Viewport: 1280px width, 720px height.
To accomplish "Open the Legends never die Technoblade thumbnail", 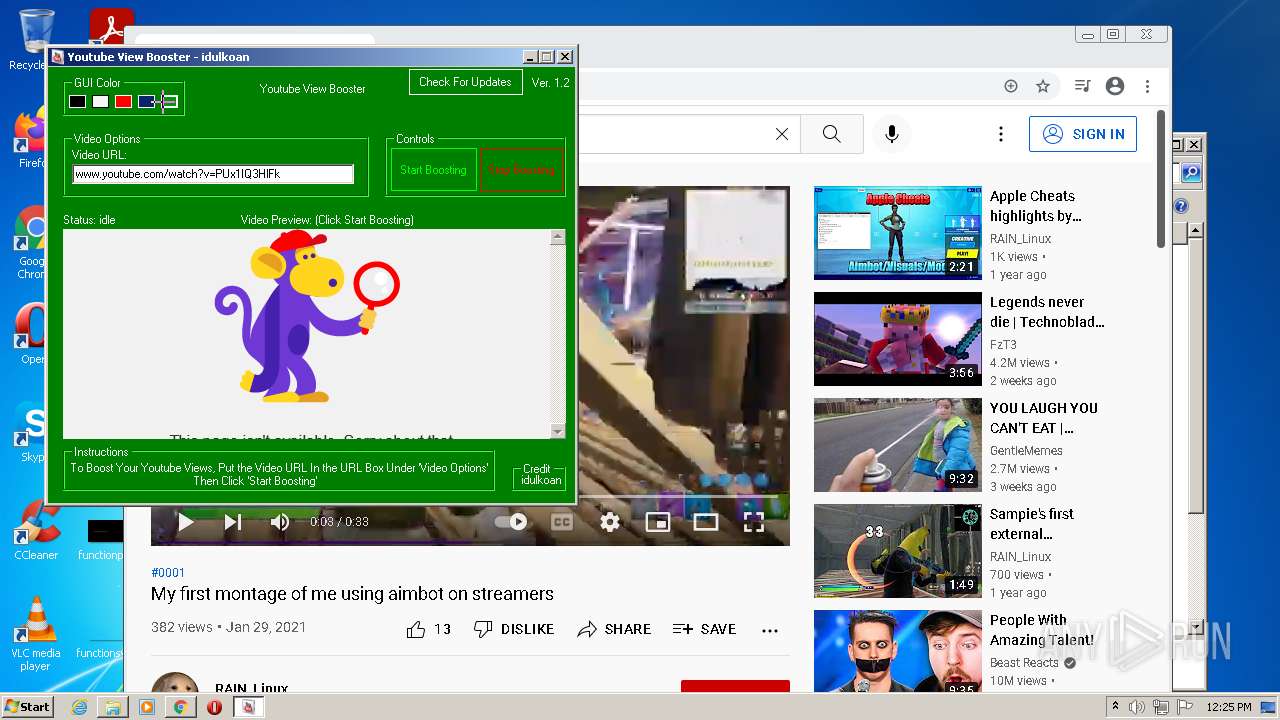I will [898, 339].
